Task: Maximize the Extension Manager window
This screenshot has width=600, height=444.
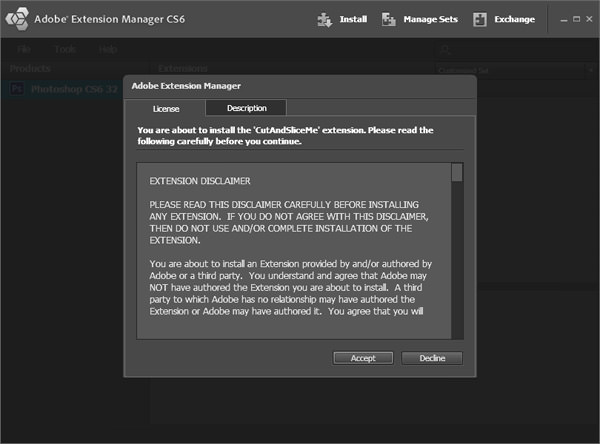Action: pyautogui.click(x=576, y=19)
